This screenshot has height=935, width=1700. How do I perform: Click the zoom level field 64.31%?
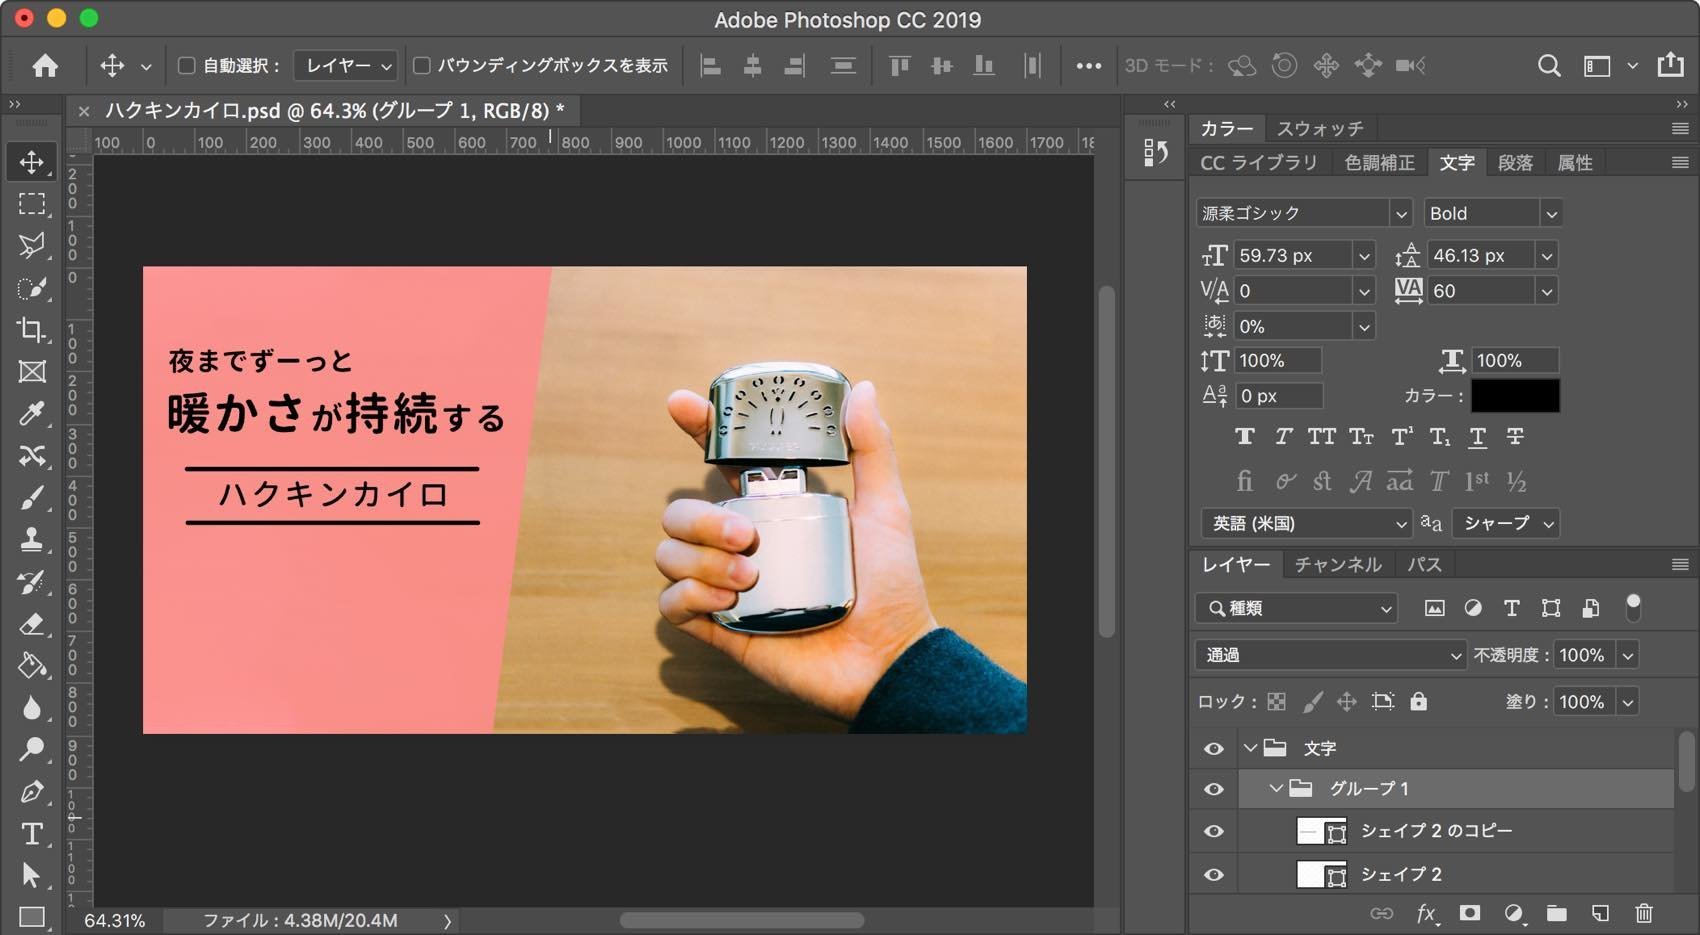click(x=115, y=921)
